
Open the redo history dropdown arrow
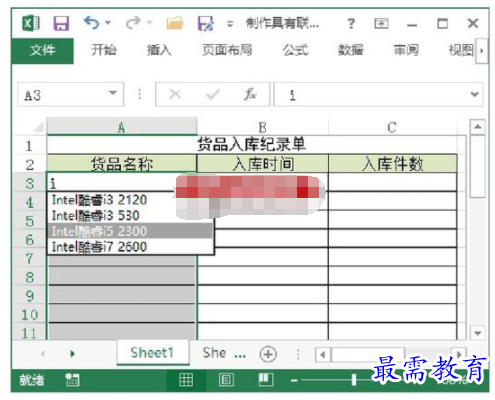pos(150,23)
